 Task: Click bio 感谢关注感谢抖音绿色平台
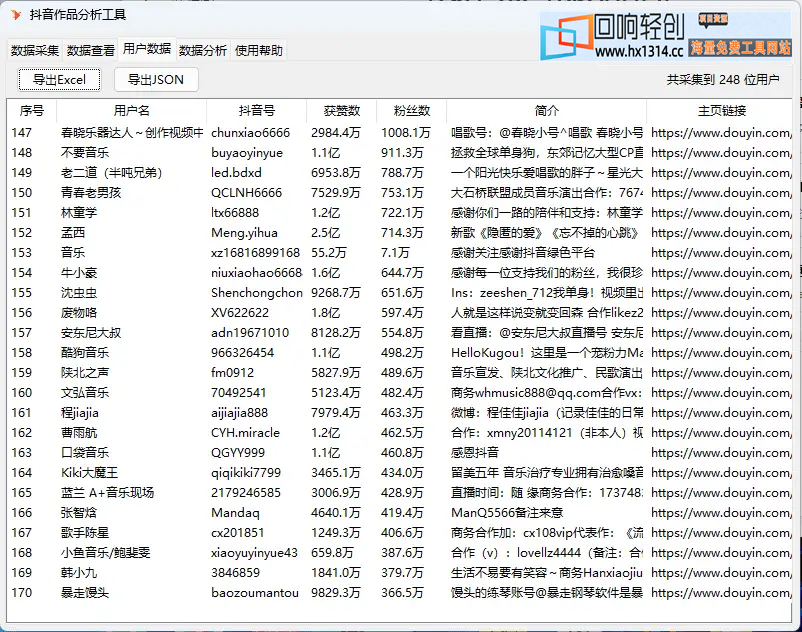pos(523,253)
